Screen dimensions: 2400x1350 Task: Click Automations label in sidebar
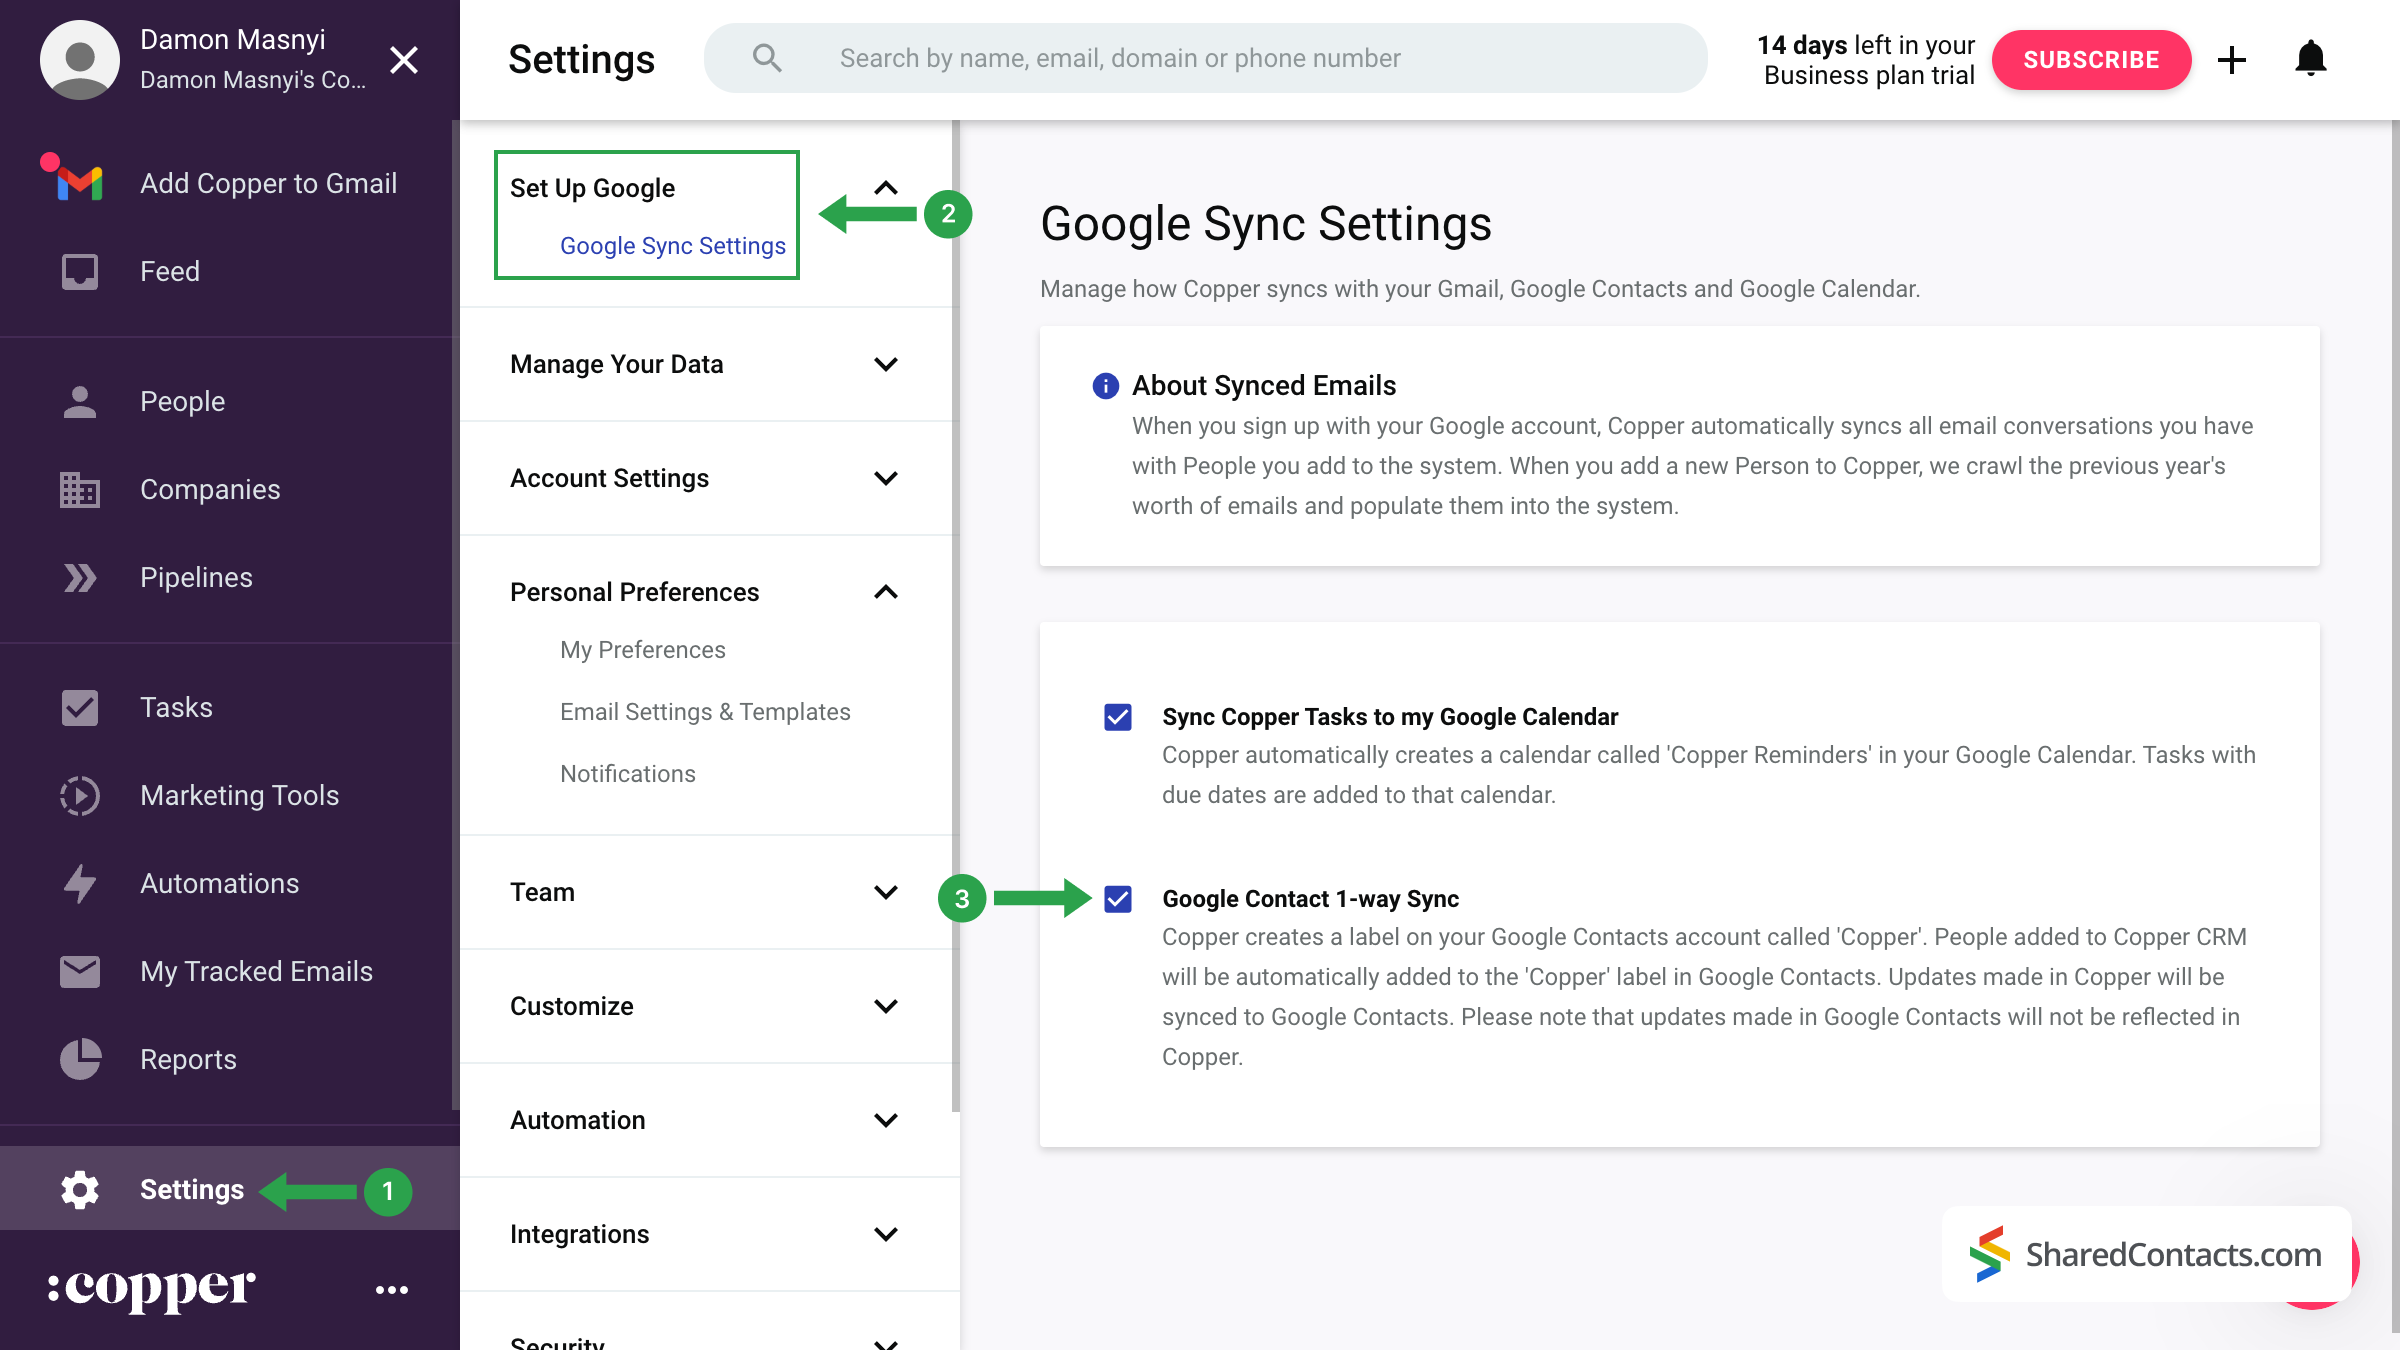click(219, 884)
